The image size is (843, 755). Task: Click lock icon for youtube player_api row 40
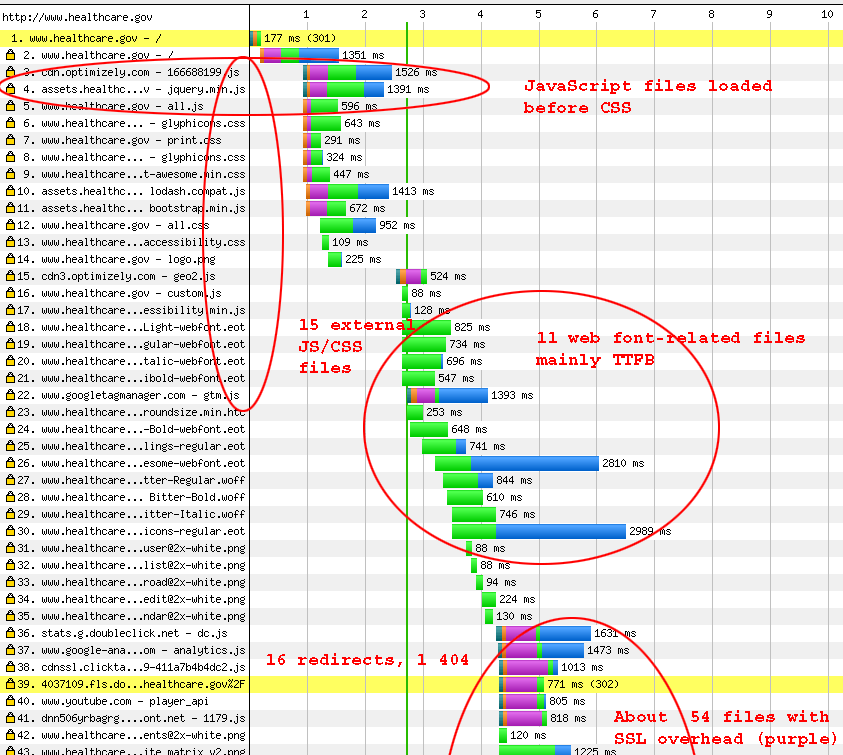(x=10, y=701)
